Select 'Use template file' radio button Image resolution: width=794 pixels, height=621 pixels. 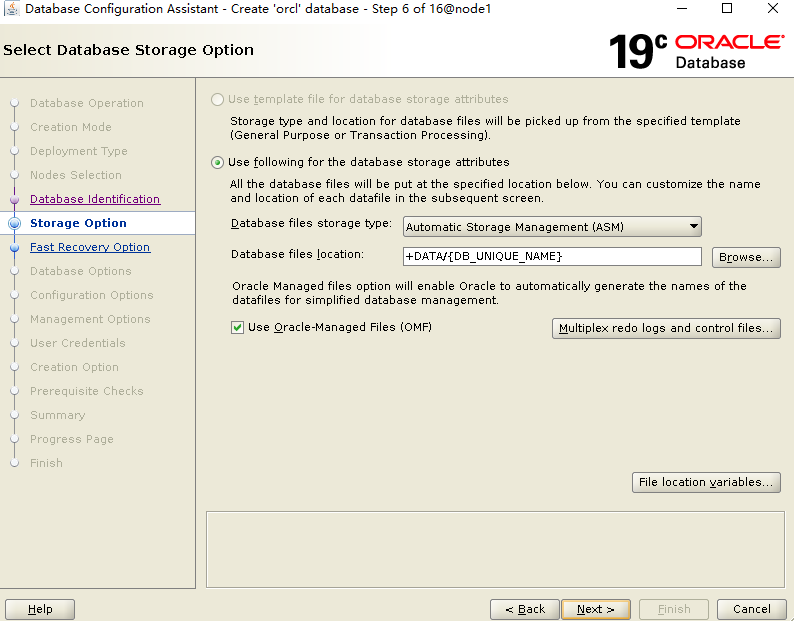[217, 99]
